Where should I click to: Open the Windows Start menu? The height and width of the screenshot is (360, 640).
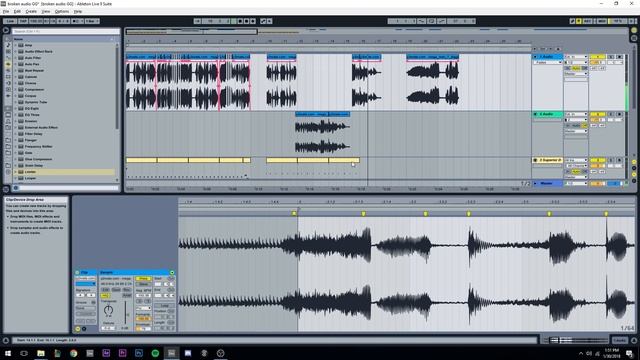pyautogui.click(x=8, y=353)
